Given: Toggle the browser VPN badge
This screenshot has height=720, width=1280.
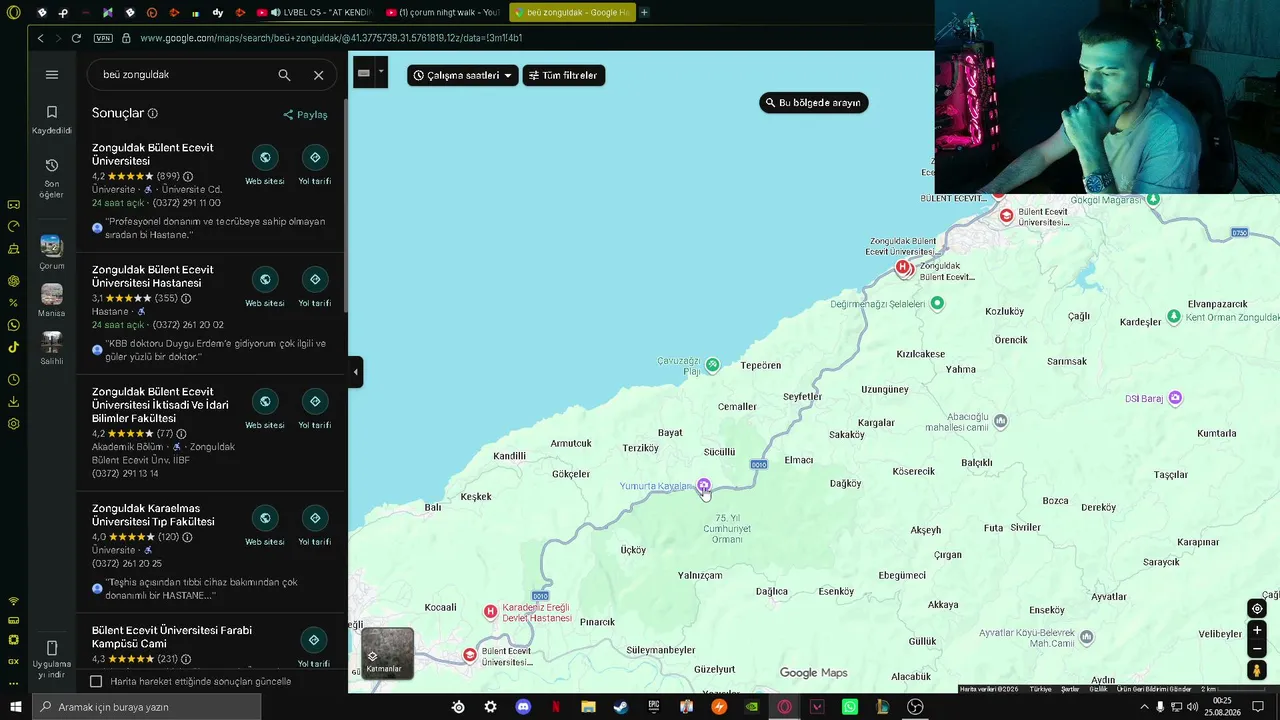Looking at the screenshot, I should (x=103, y=38).
